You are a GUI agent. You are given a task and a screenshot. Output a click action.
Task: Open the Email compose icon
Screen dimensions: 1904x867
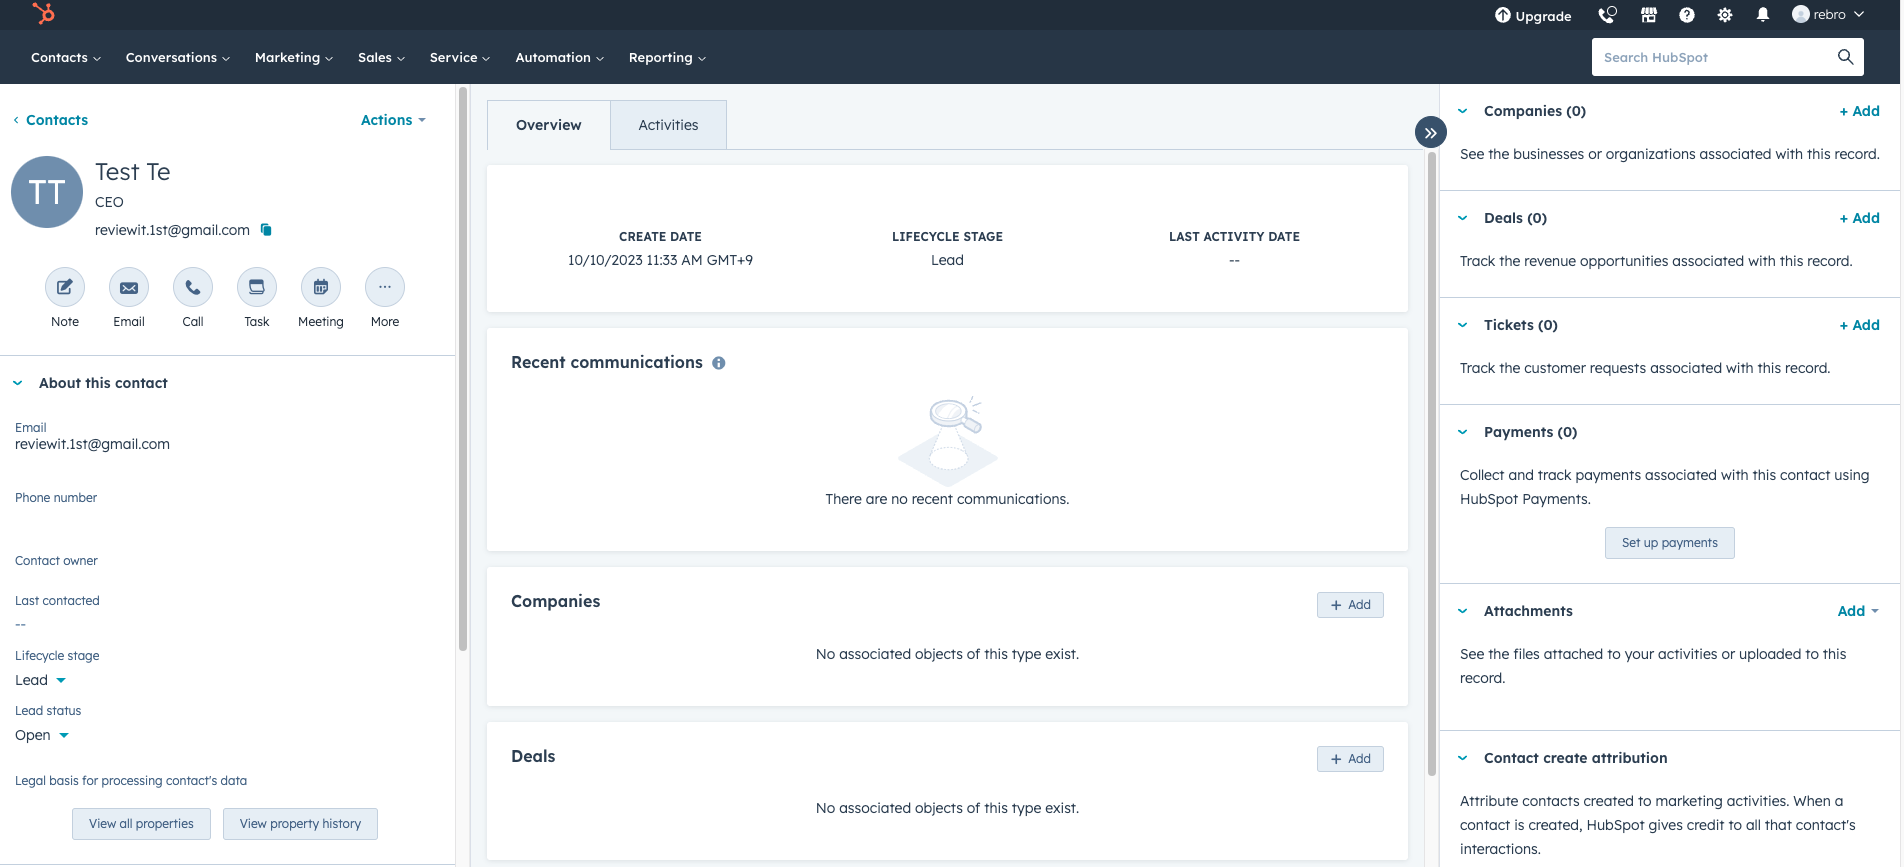[x=129, y=288]
